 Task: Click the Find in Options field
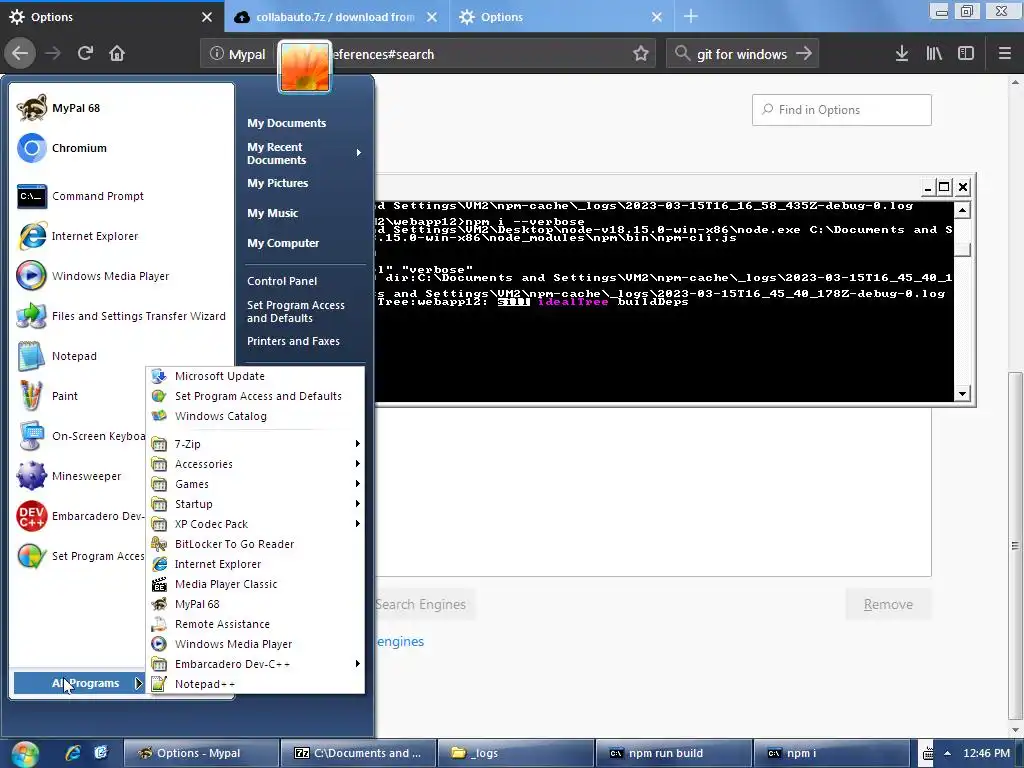[x=841, y=110]
